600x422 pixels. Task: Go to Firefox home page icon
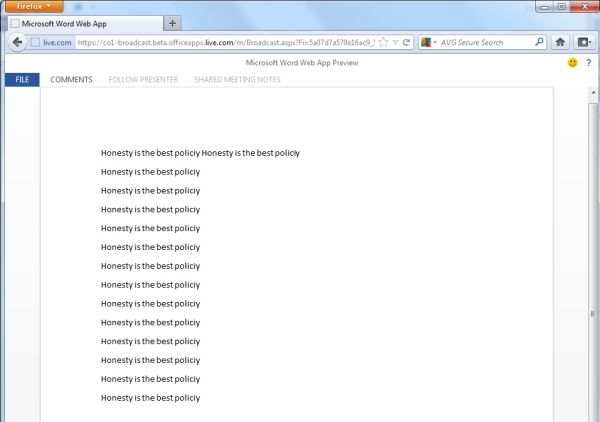click(560, 42)
